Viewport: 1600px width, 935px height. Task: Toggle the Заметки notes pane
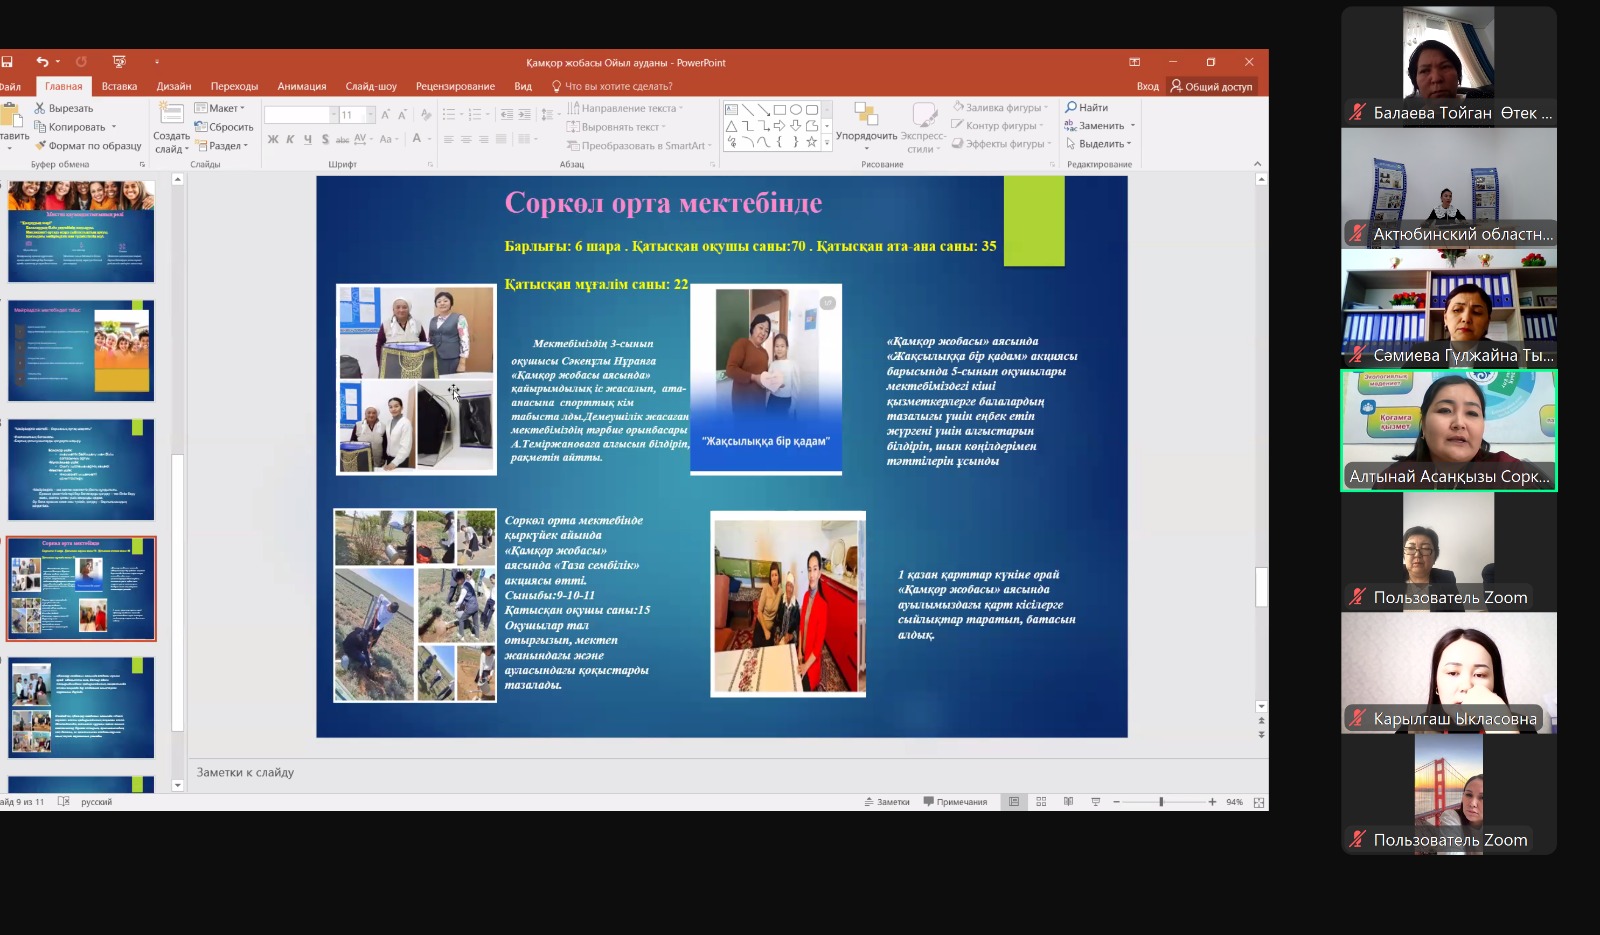click(x=887, y=802)
